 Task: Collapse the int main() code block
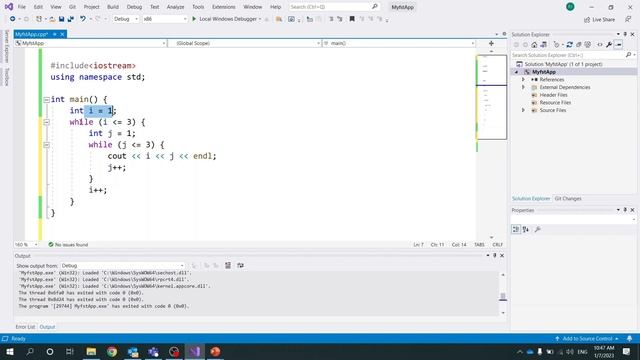47,100
